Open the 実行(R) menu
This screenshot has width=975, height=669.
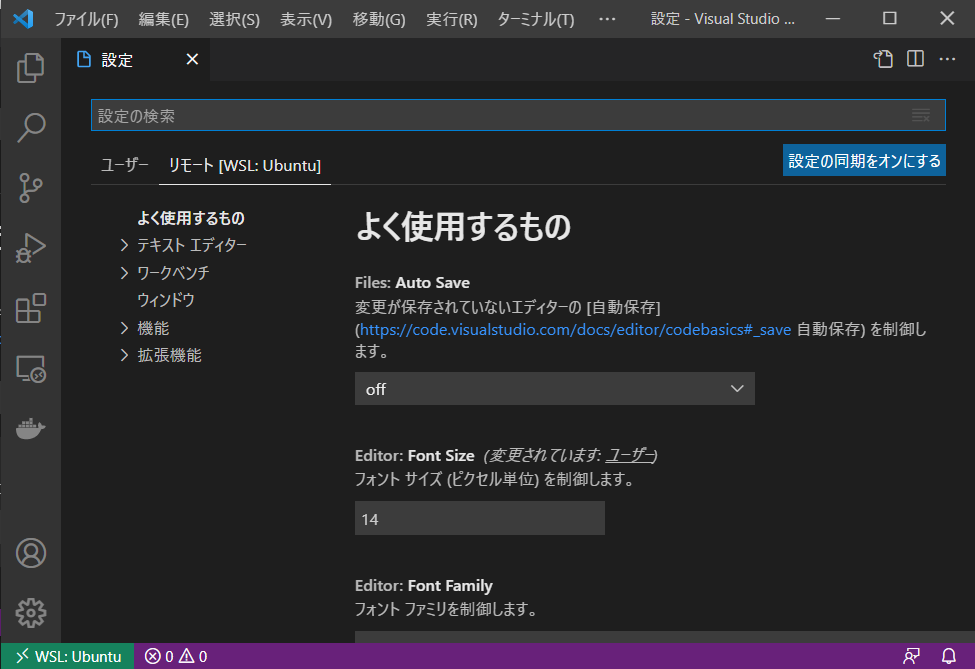(x=452, y=19)
